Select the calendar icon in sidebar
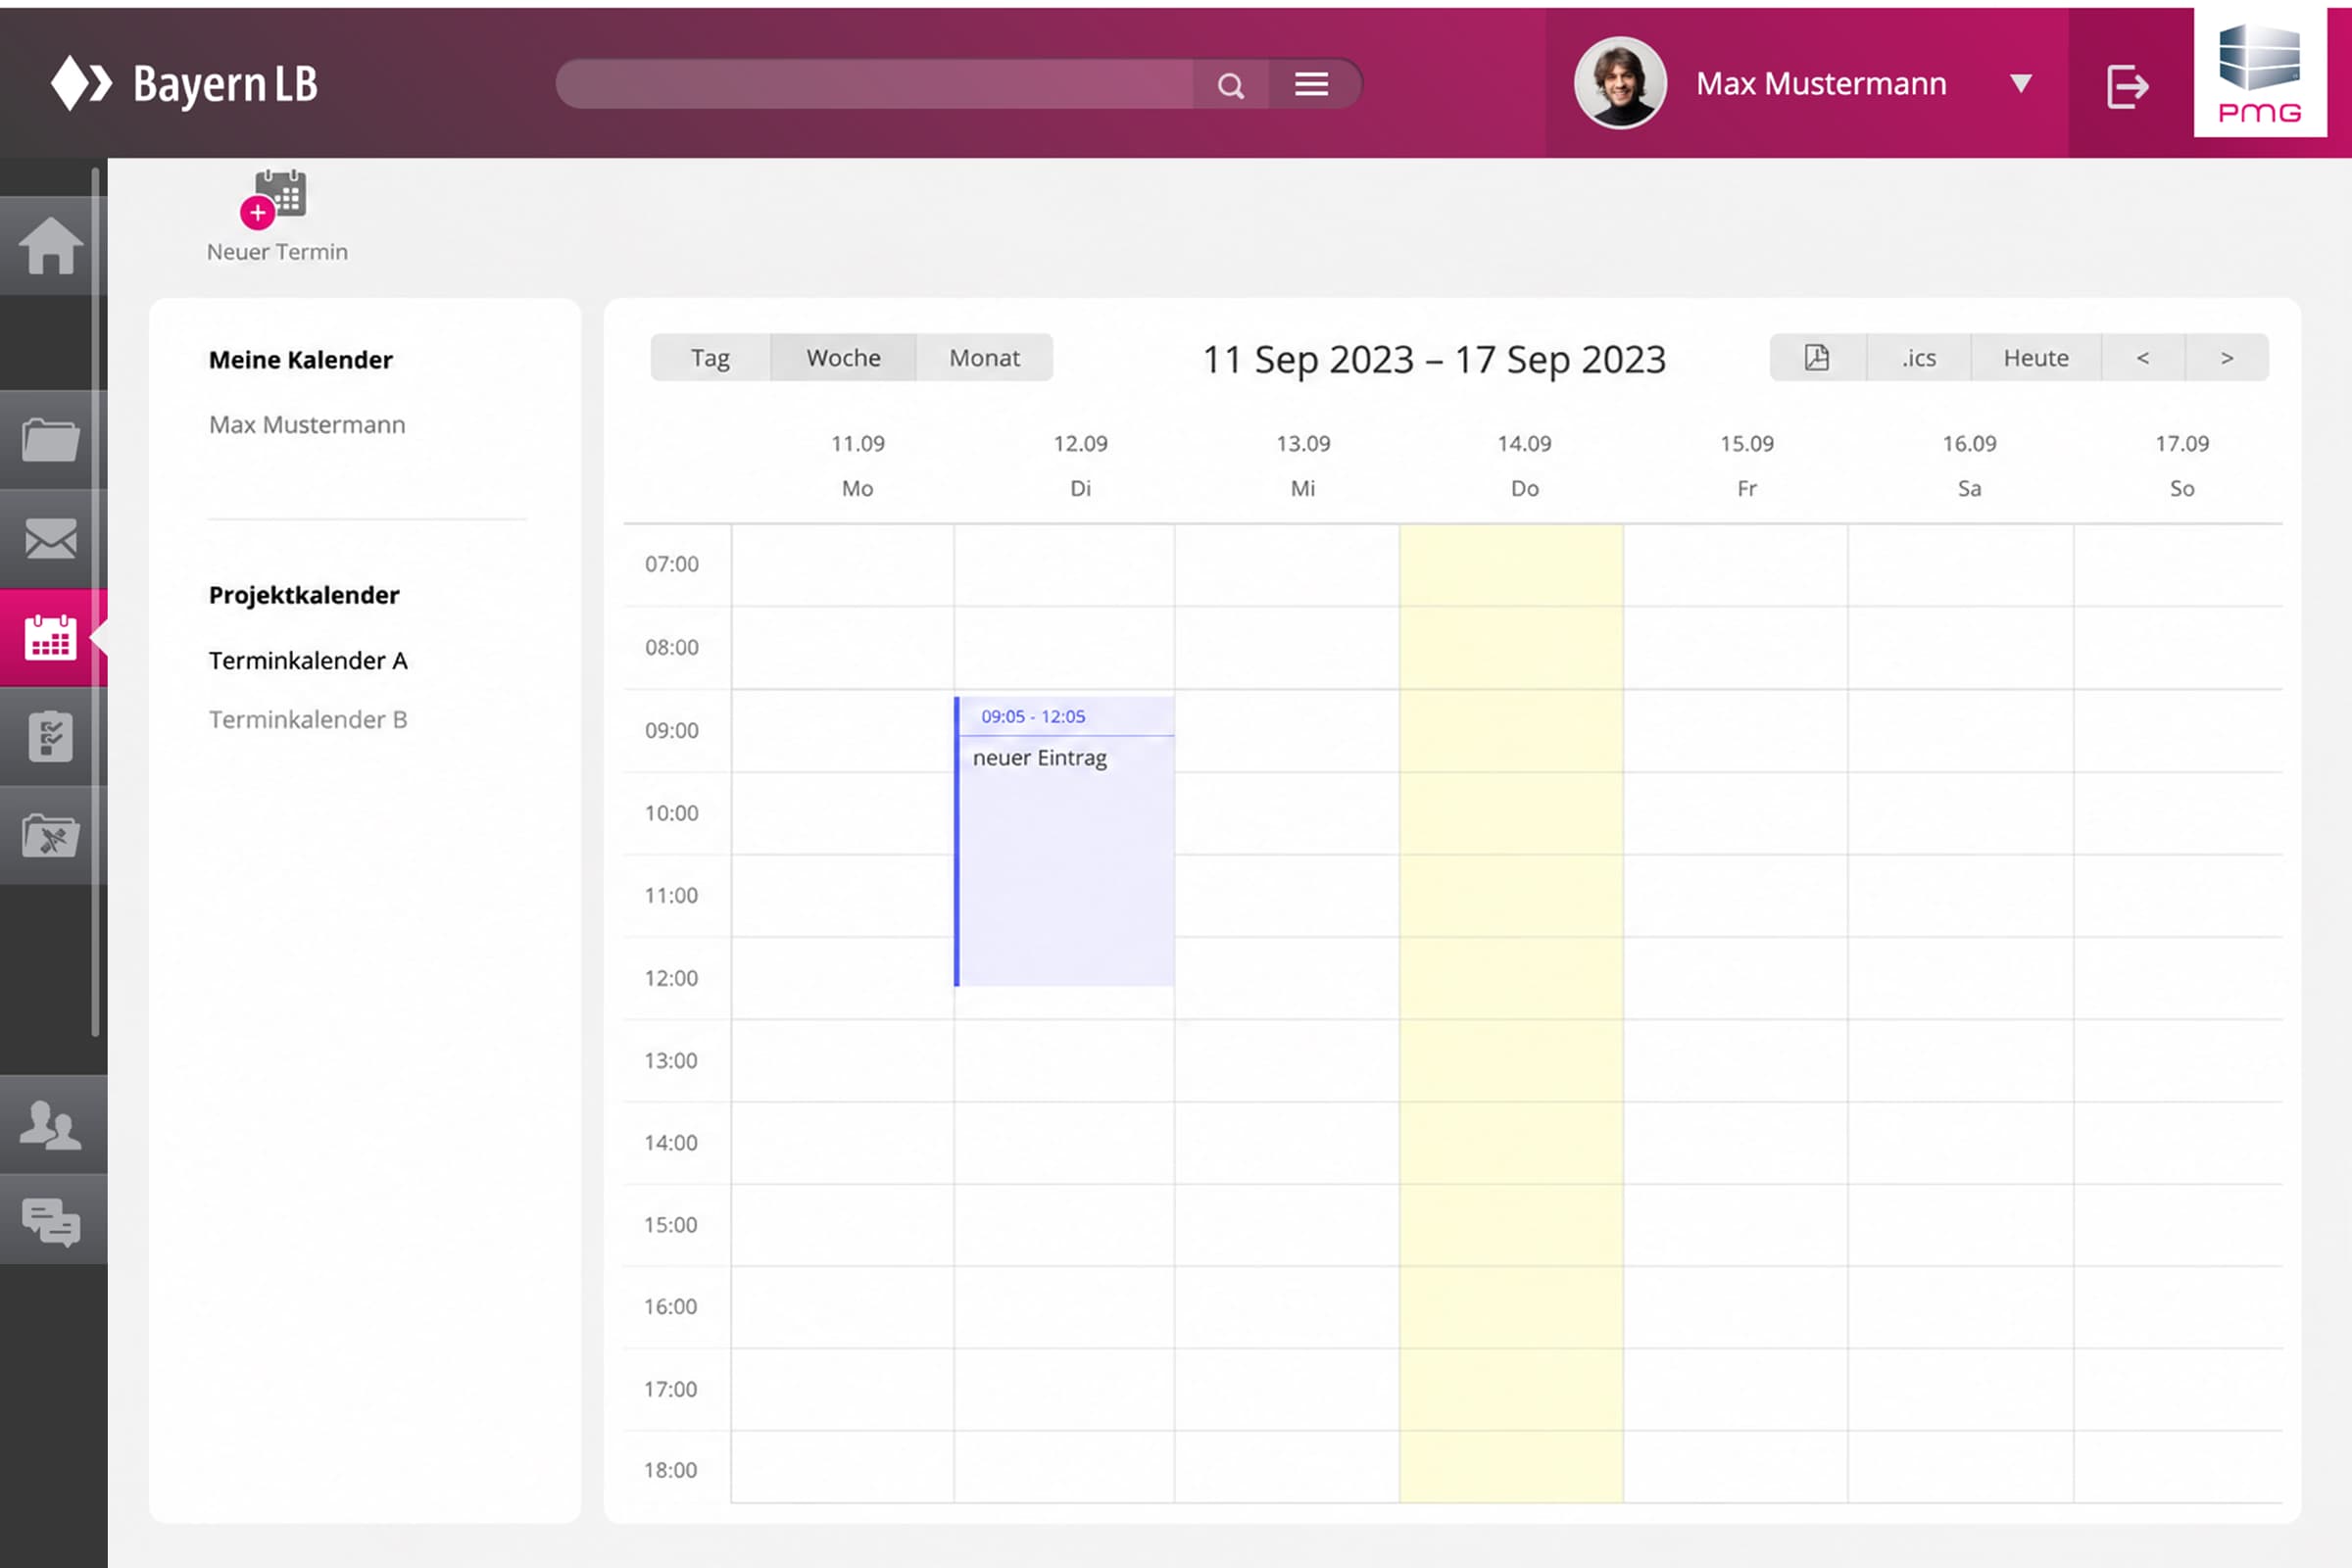The height and width of the screenshot is (1568, 2352). click(50, 637)
